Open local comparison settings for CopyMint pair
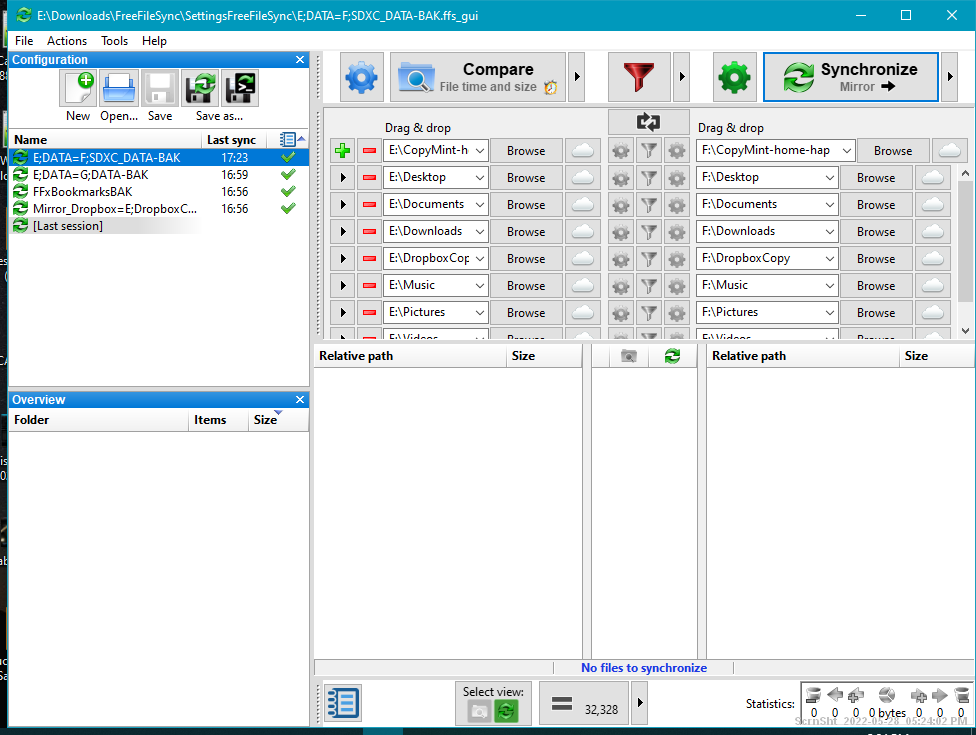Screen dimensions: 976x735 click(621, 151)
